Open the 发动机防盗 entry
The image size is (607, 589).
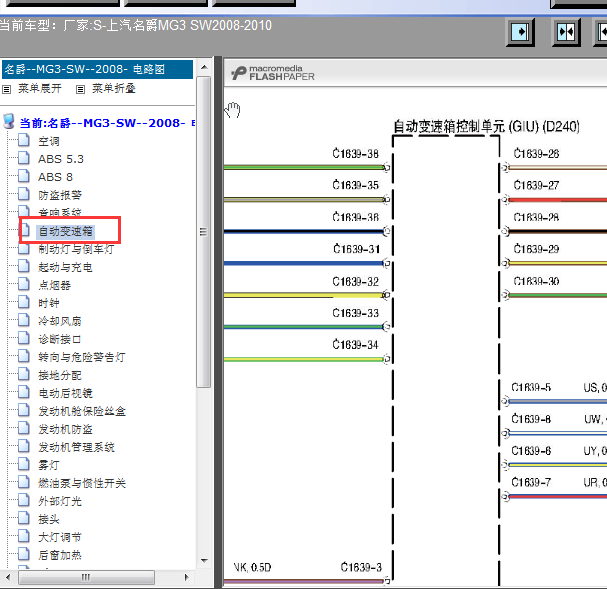pos(65,429)
